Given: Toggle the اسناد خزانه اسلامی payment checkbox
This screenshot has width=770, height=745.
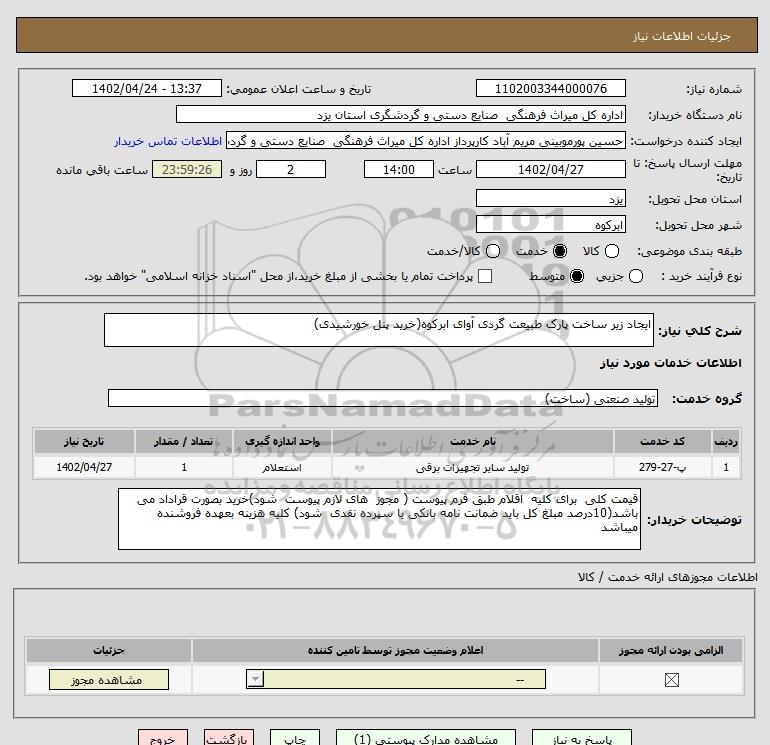Looking at the screenshot, I should pos(485,276).
